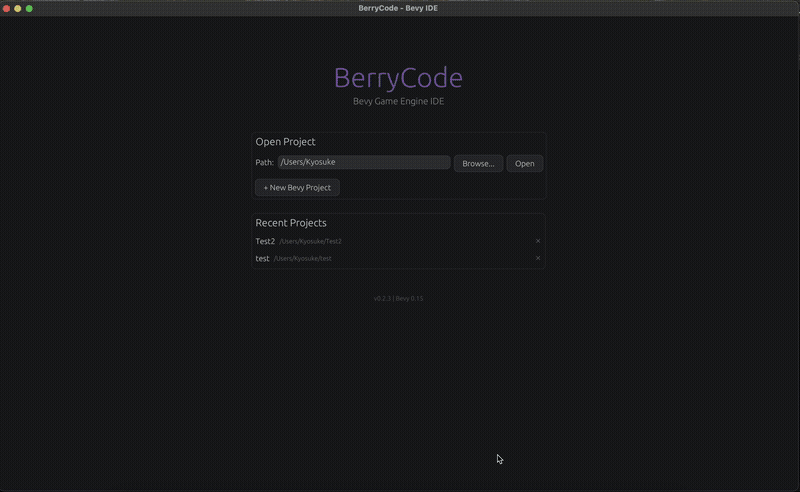Click the Open Project heading
Viewport: 800px width, 492px height.
[285, 142]
